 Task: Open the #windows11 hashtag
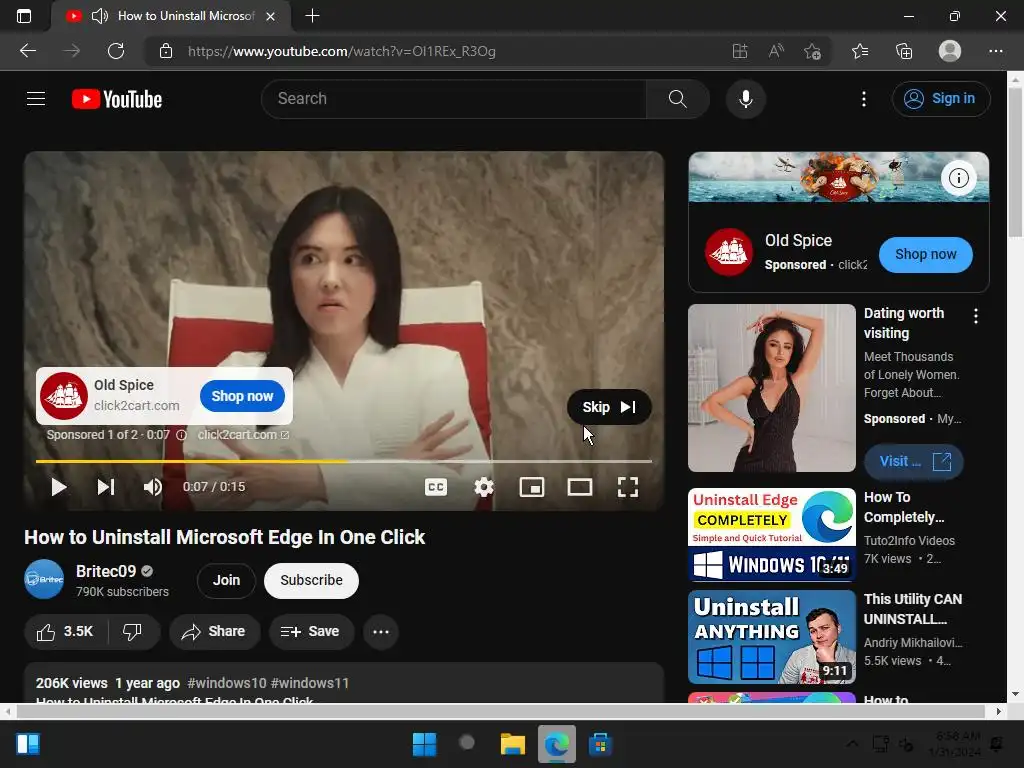[310, 683]
